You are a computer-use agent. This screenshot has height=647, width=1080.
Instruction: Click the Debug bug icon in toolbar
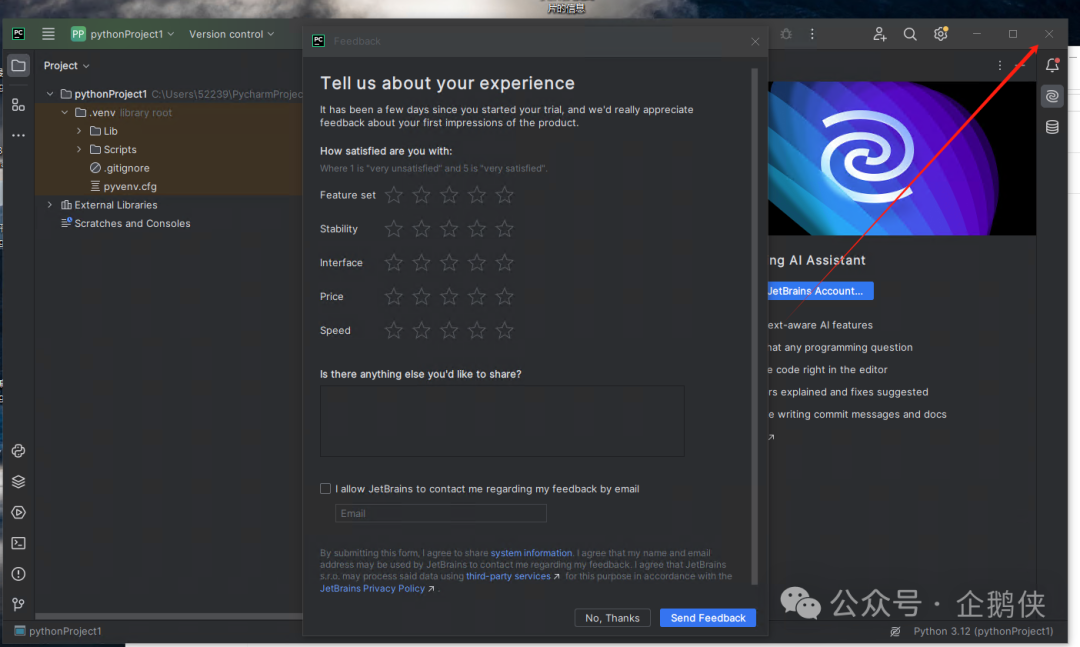click(x=786, y=34)
